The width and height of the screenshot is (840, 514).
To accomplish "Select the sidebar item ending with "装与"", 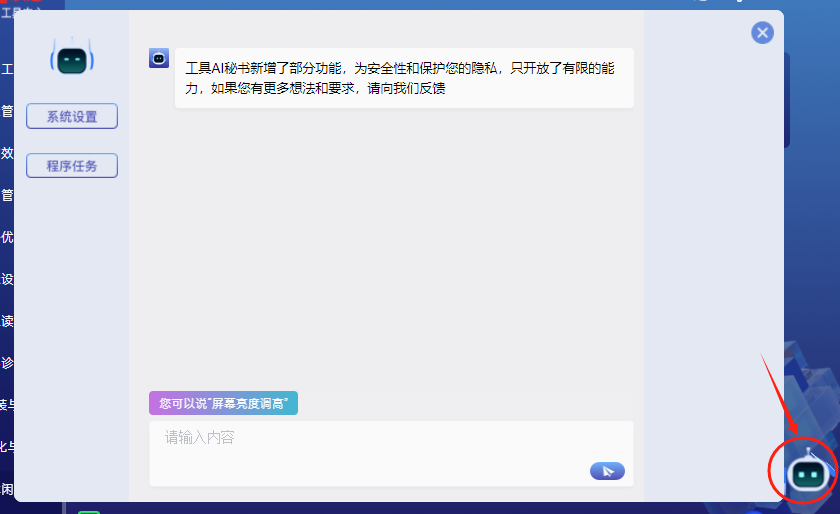I will click(x=6, y=405).
